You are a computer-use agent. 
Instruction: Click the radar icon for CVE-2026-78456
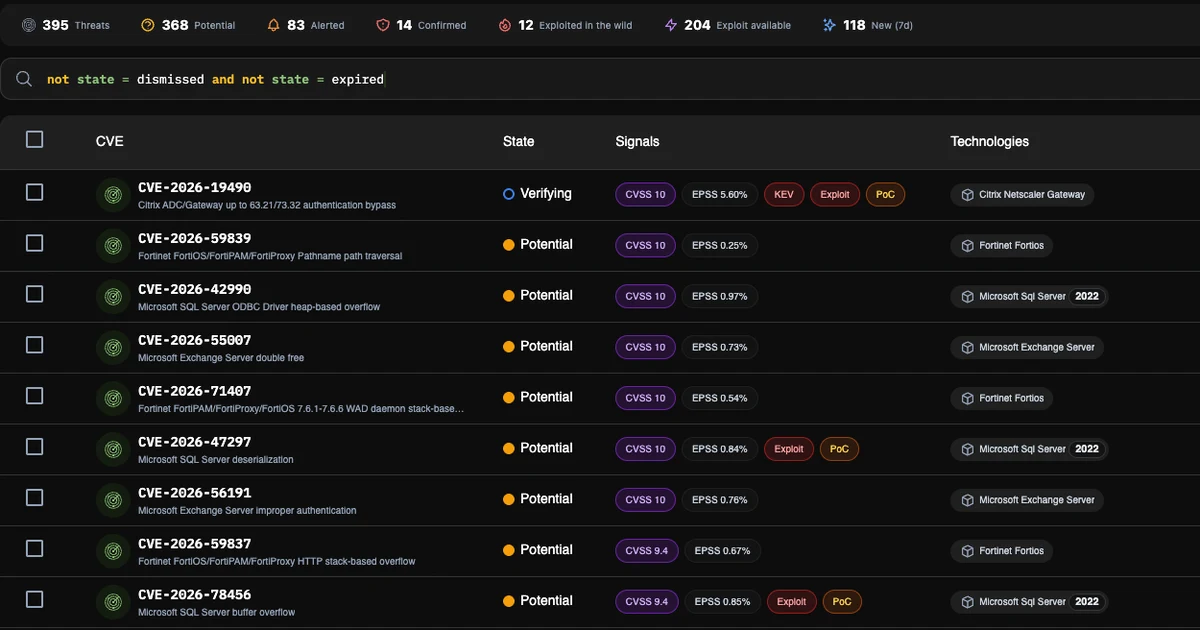pos(113,602)
